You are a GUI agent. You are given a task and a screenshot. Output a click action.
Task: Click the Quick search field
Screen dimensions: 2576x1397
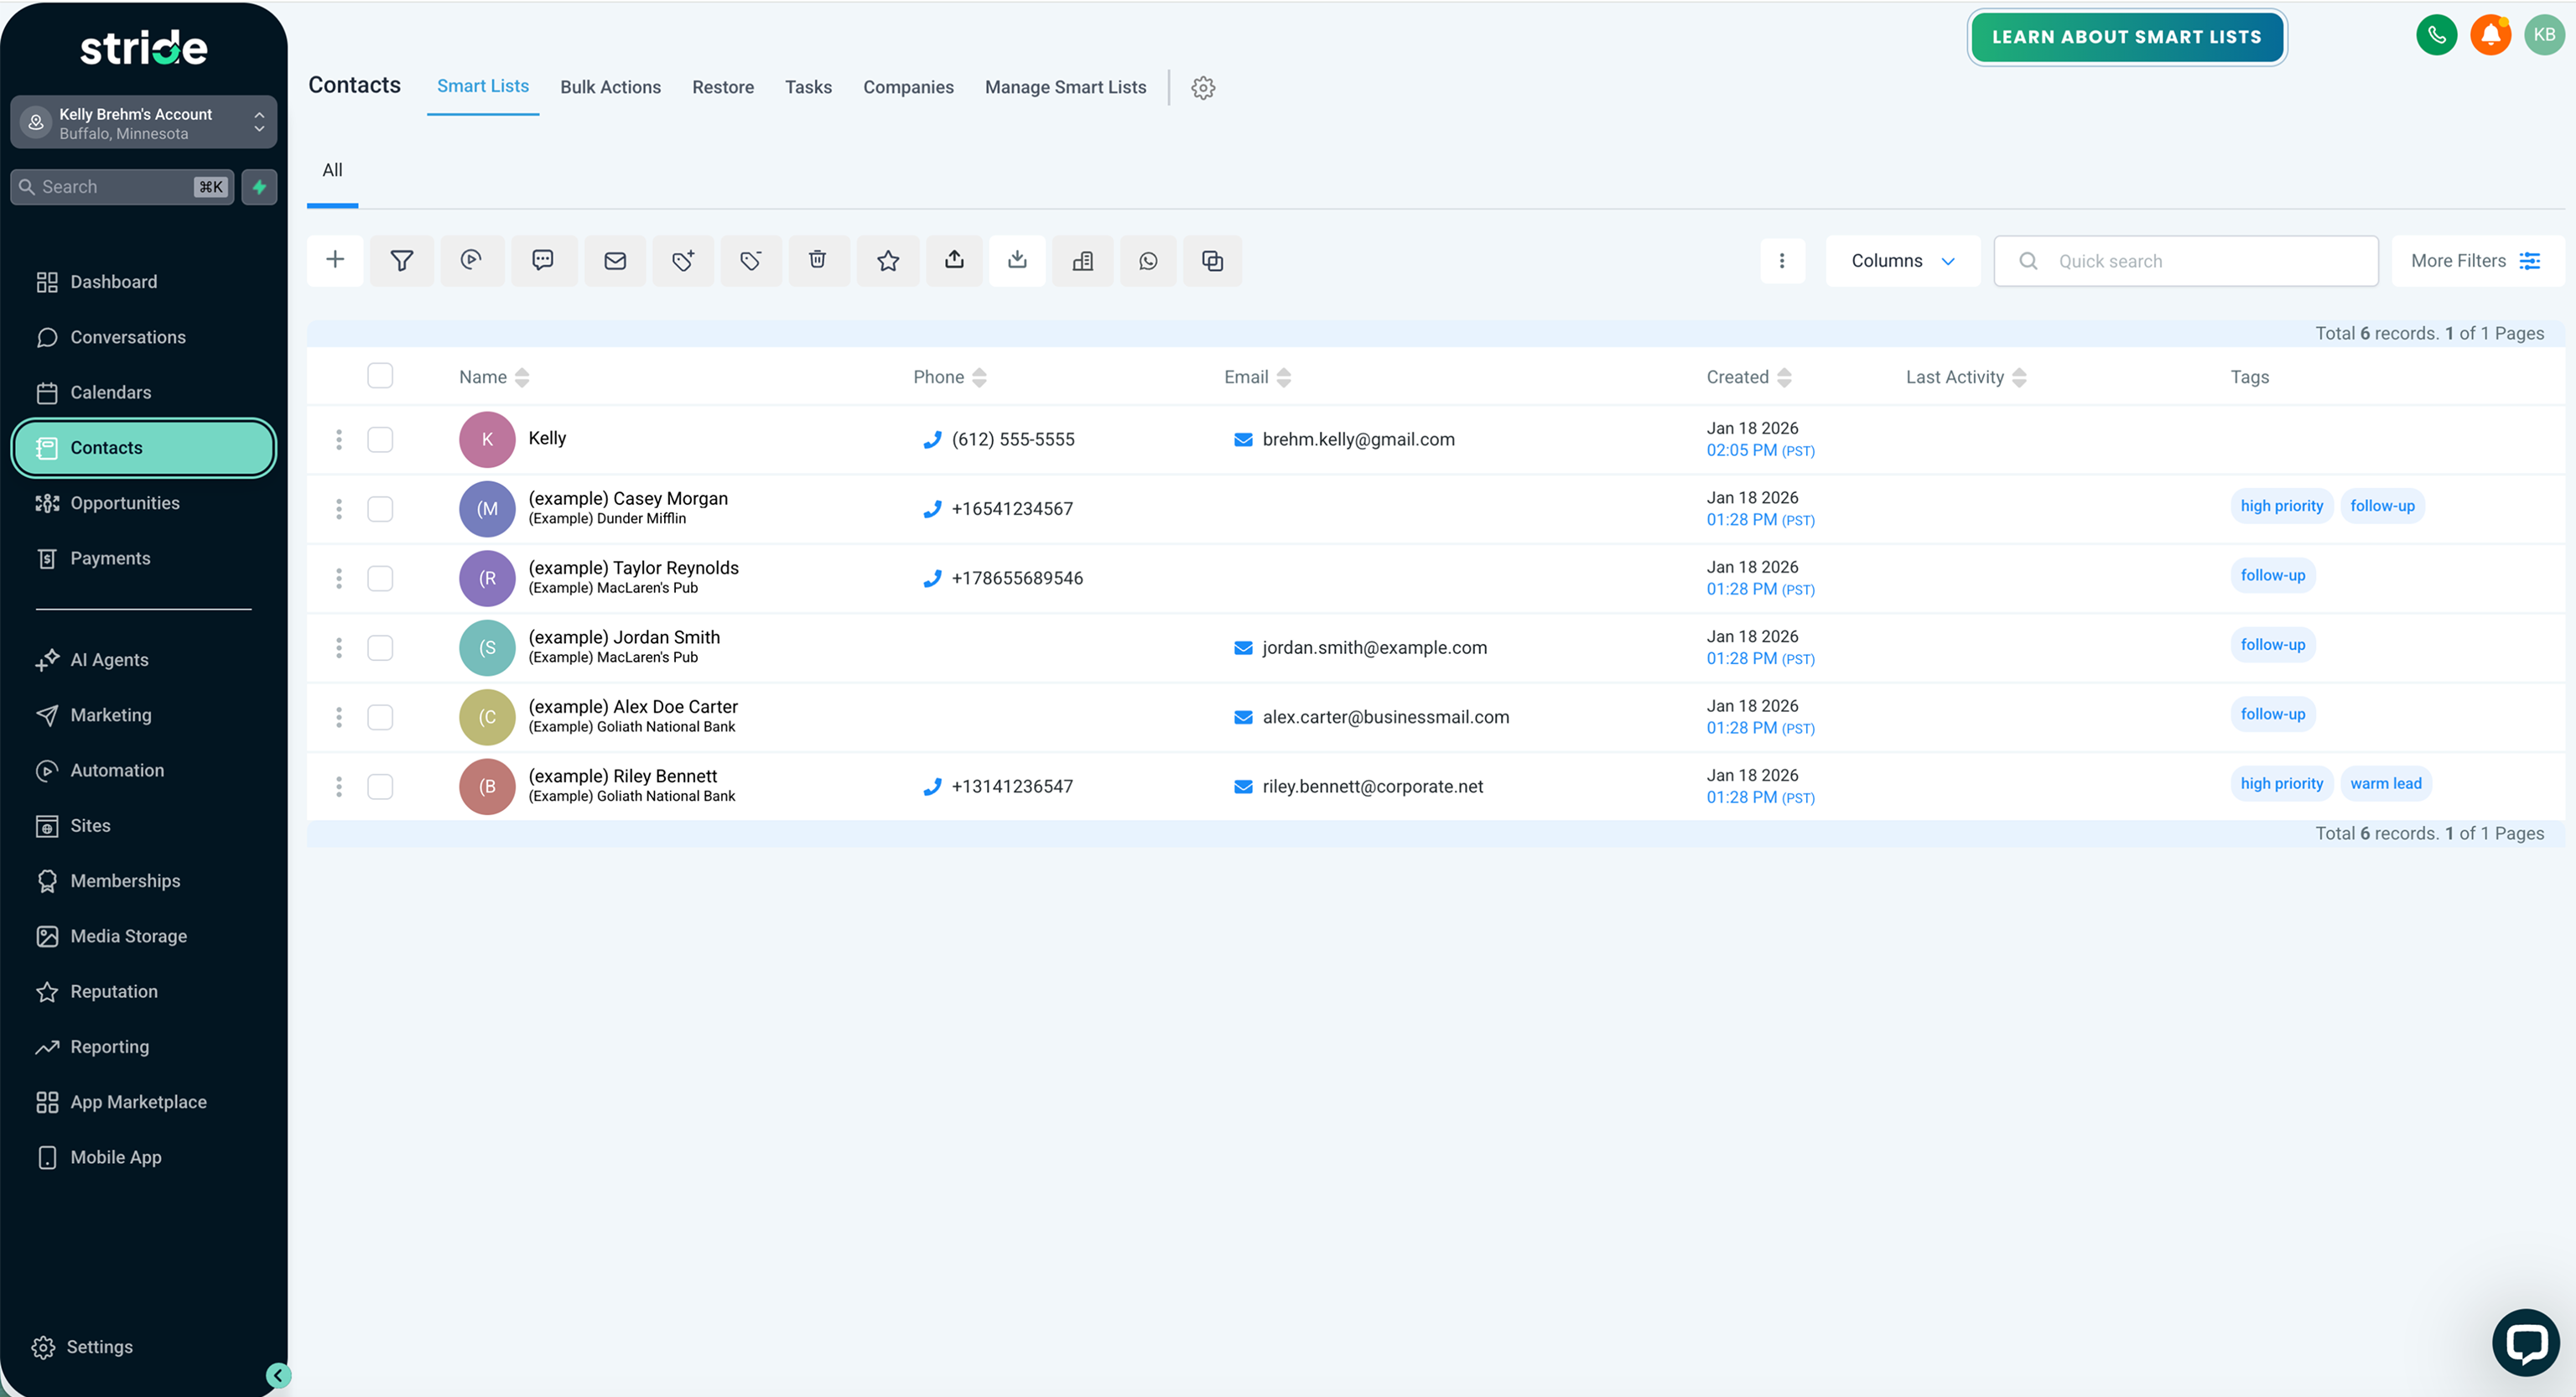(2186, 261)
